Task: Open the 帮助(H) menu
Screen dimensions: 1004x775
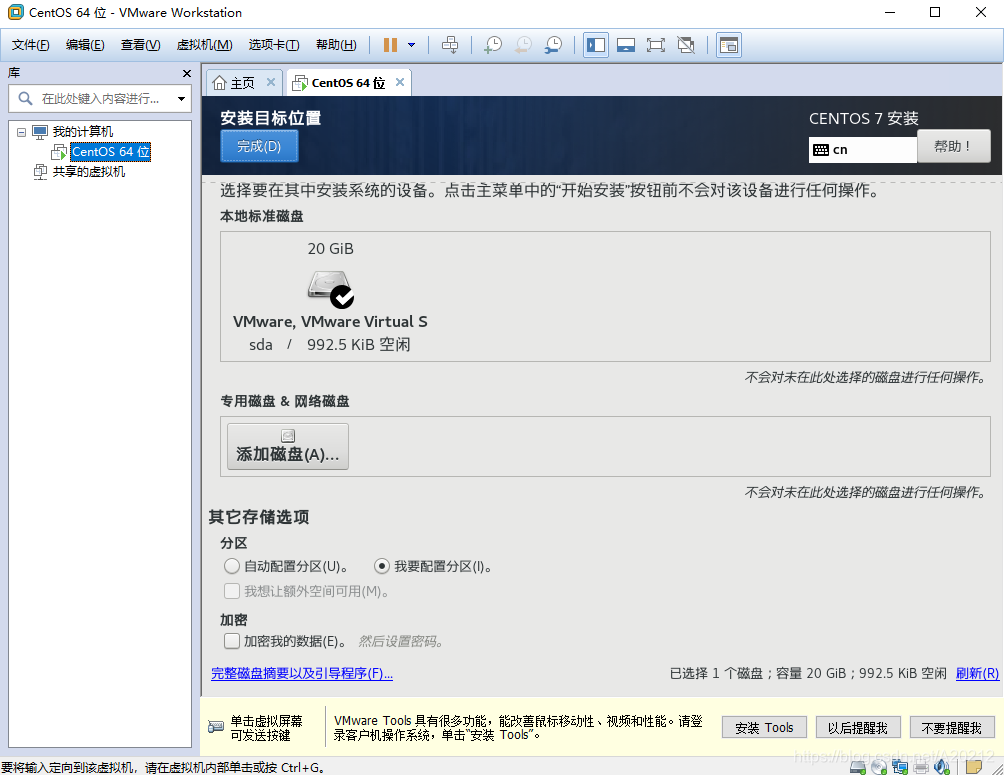Action: point(336,45)
